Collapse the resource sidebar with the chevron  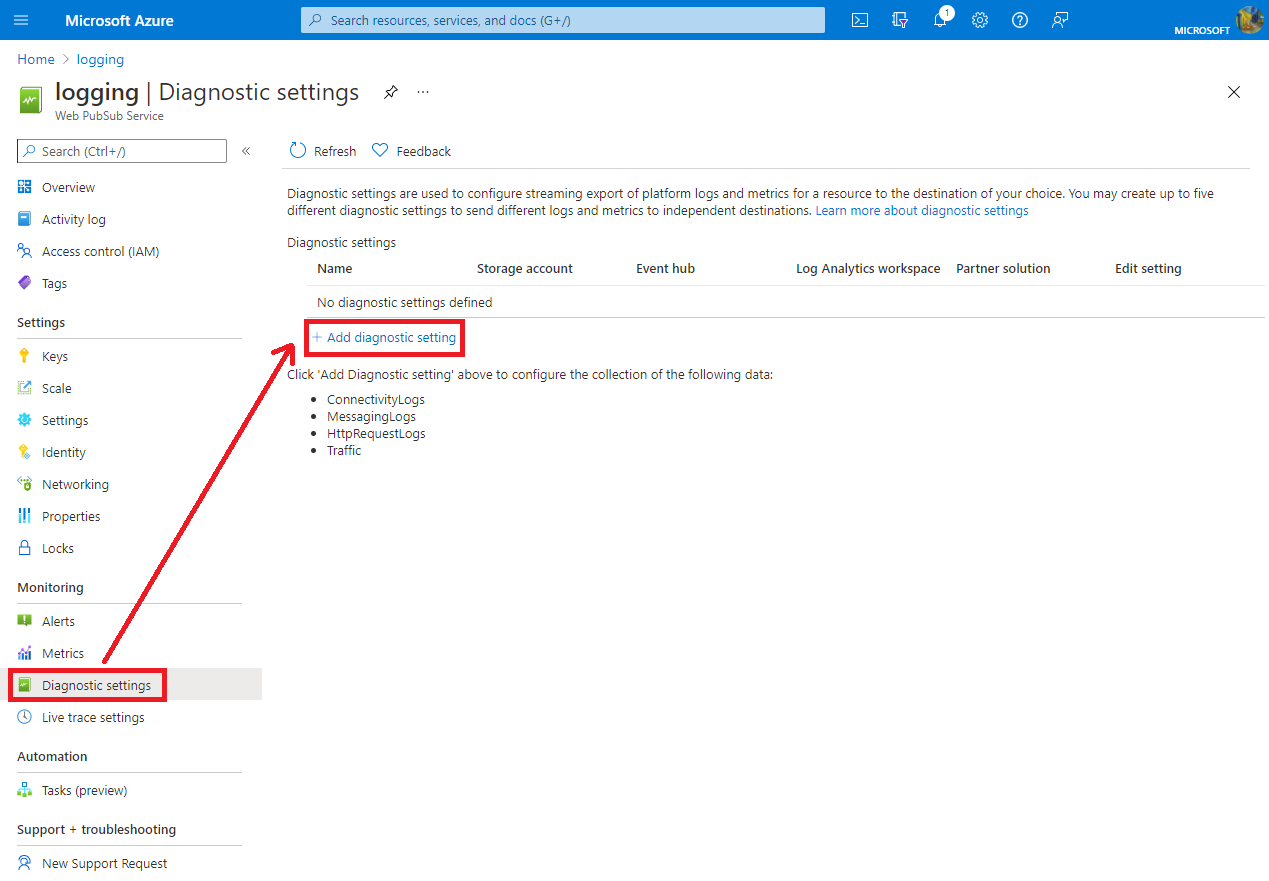click(246, 150)
